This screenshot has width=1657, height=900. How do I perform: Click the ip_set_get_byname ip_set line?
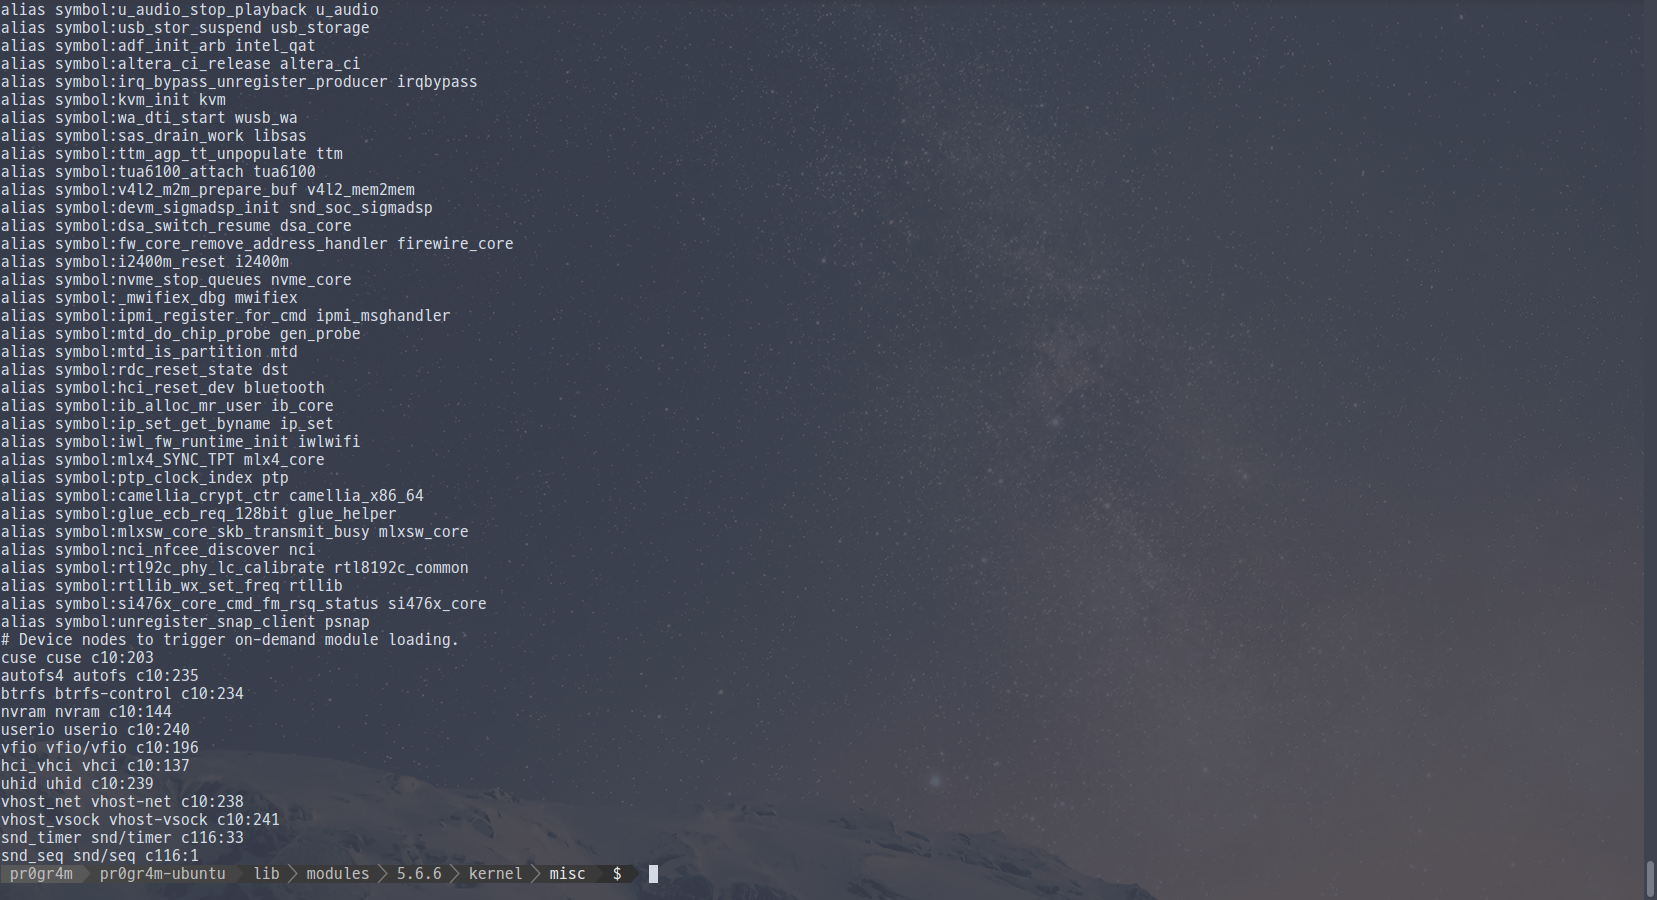click(x=167, y=424)
